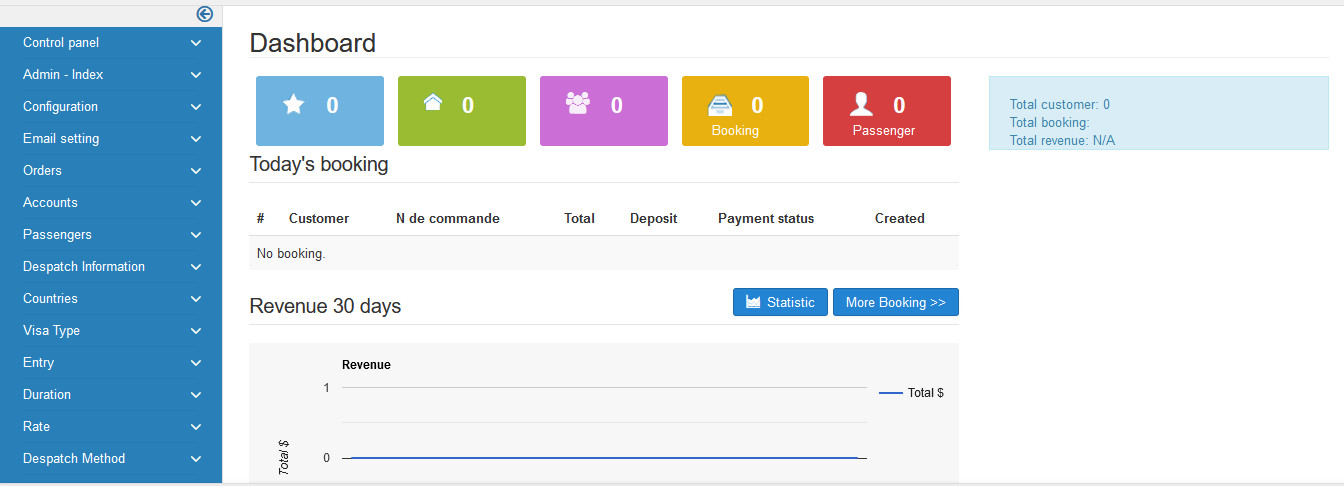The width and height of the screenshot is (1344, 486).
Task: Click the Booking label on yellow card
Action: (735, 131)
